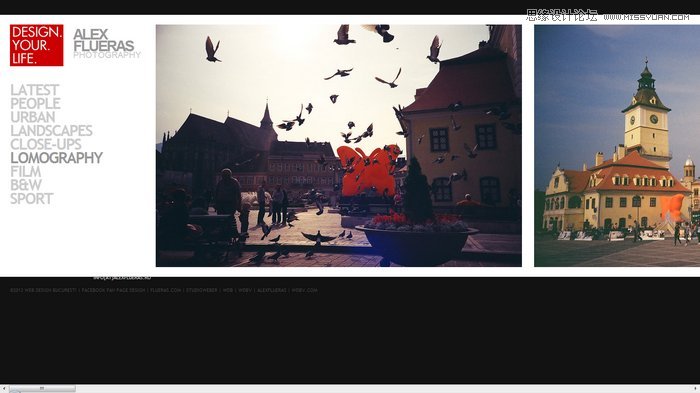Open the People gallery
The height and width of the screenshot is (393, 700).
point(35,104)
